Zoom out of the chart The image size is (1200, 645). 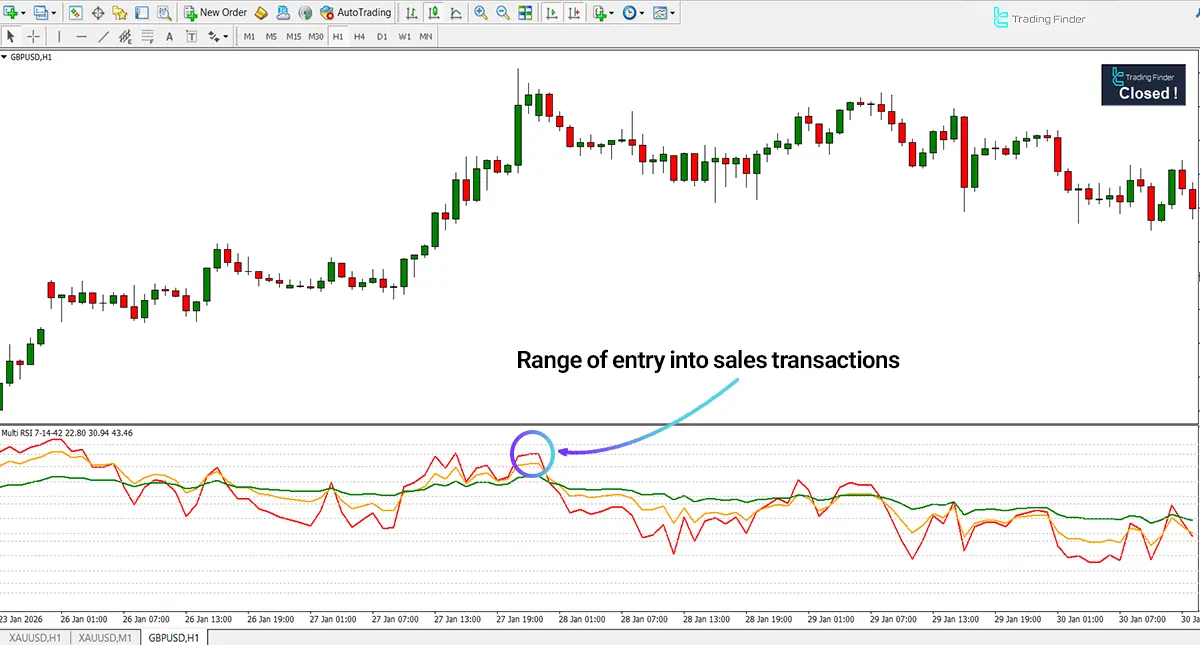pyautogui.click(x=502, y=12)
